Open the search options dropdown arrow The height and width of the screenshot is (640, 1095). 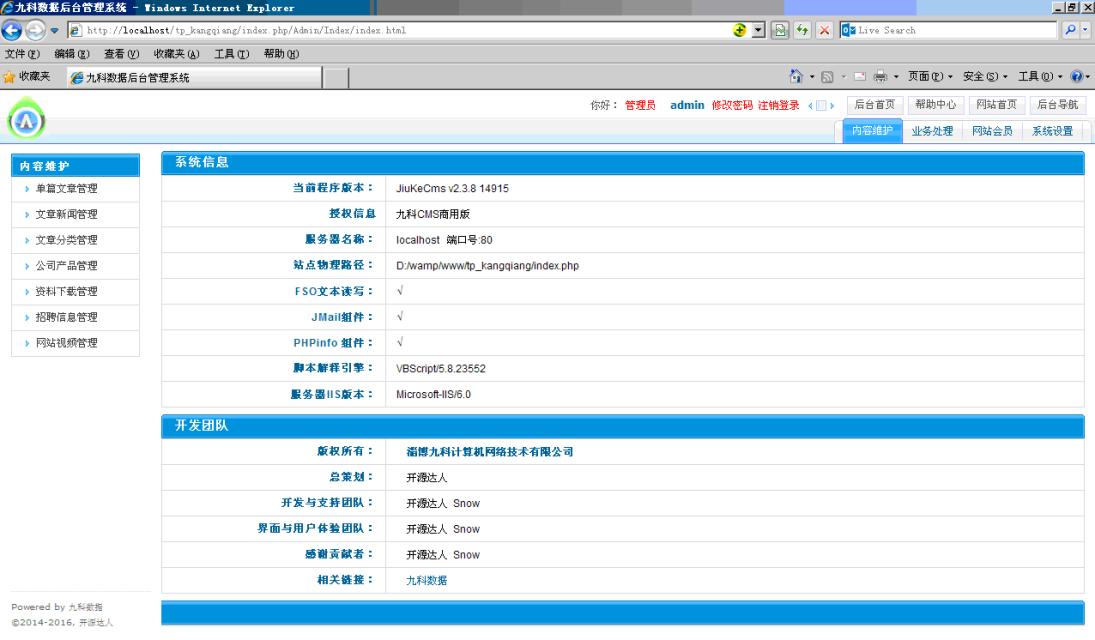pyautogui.click(x=1085, y=30)
